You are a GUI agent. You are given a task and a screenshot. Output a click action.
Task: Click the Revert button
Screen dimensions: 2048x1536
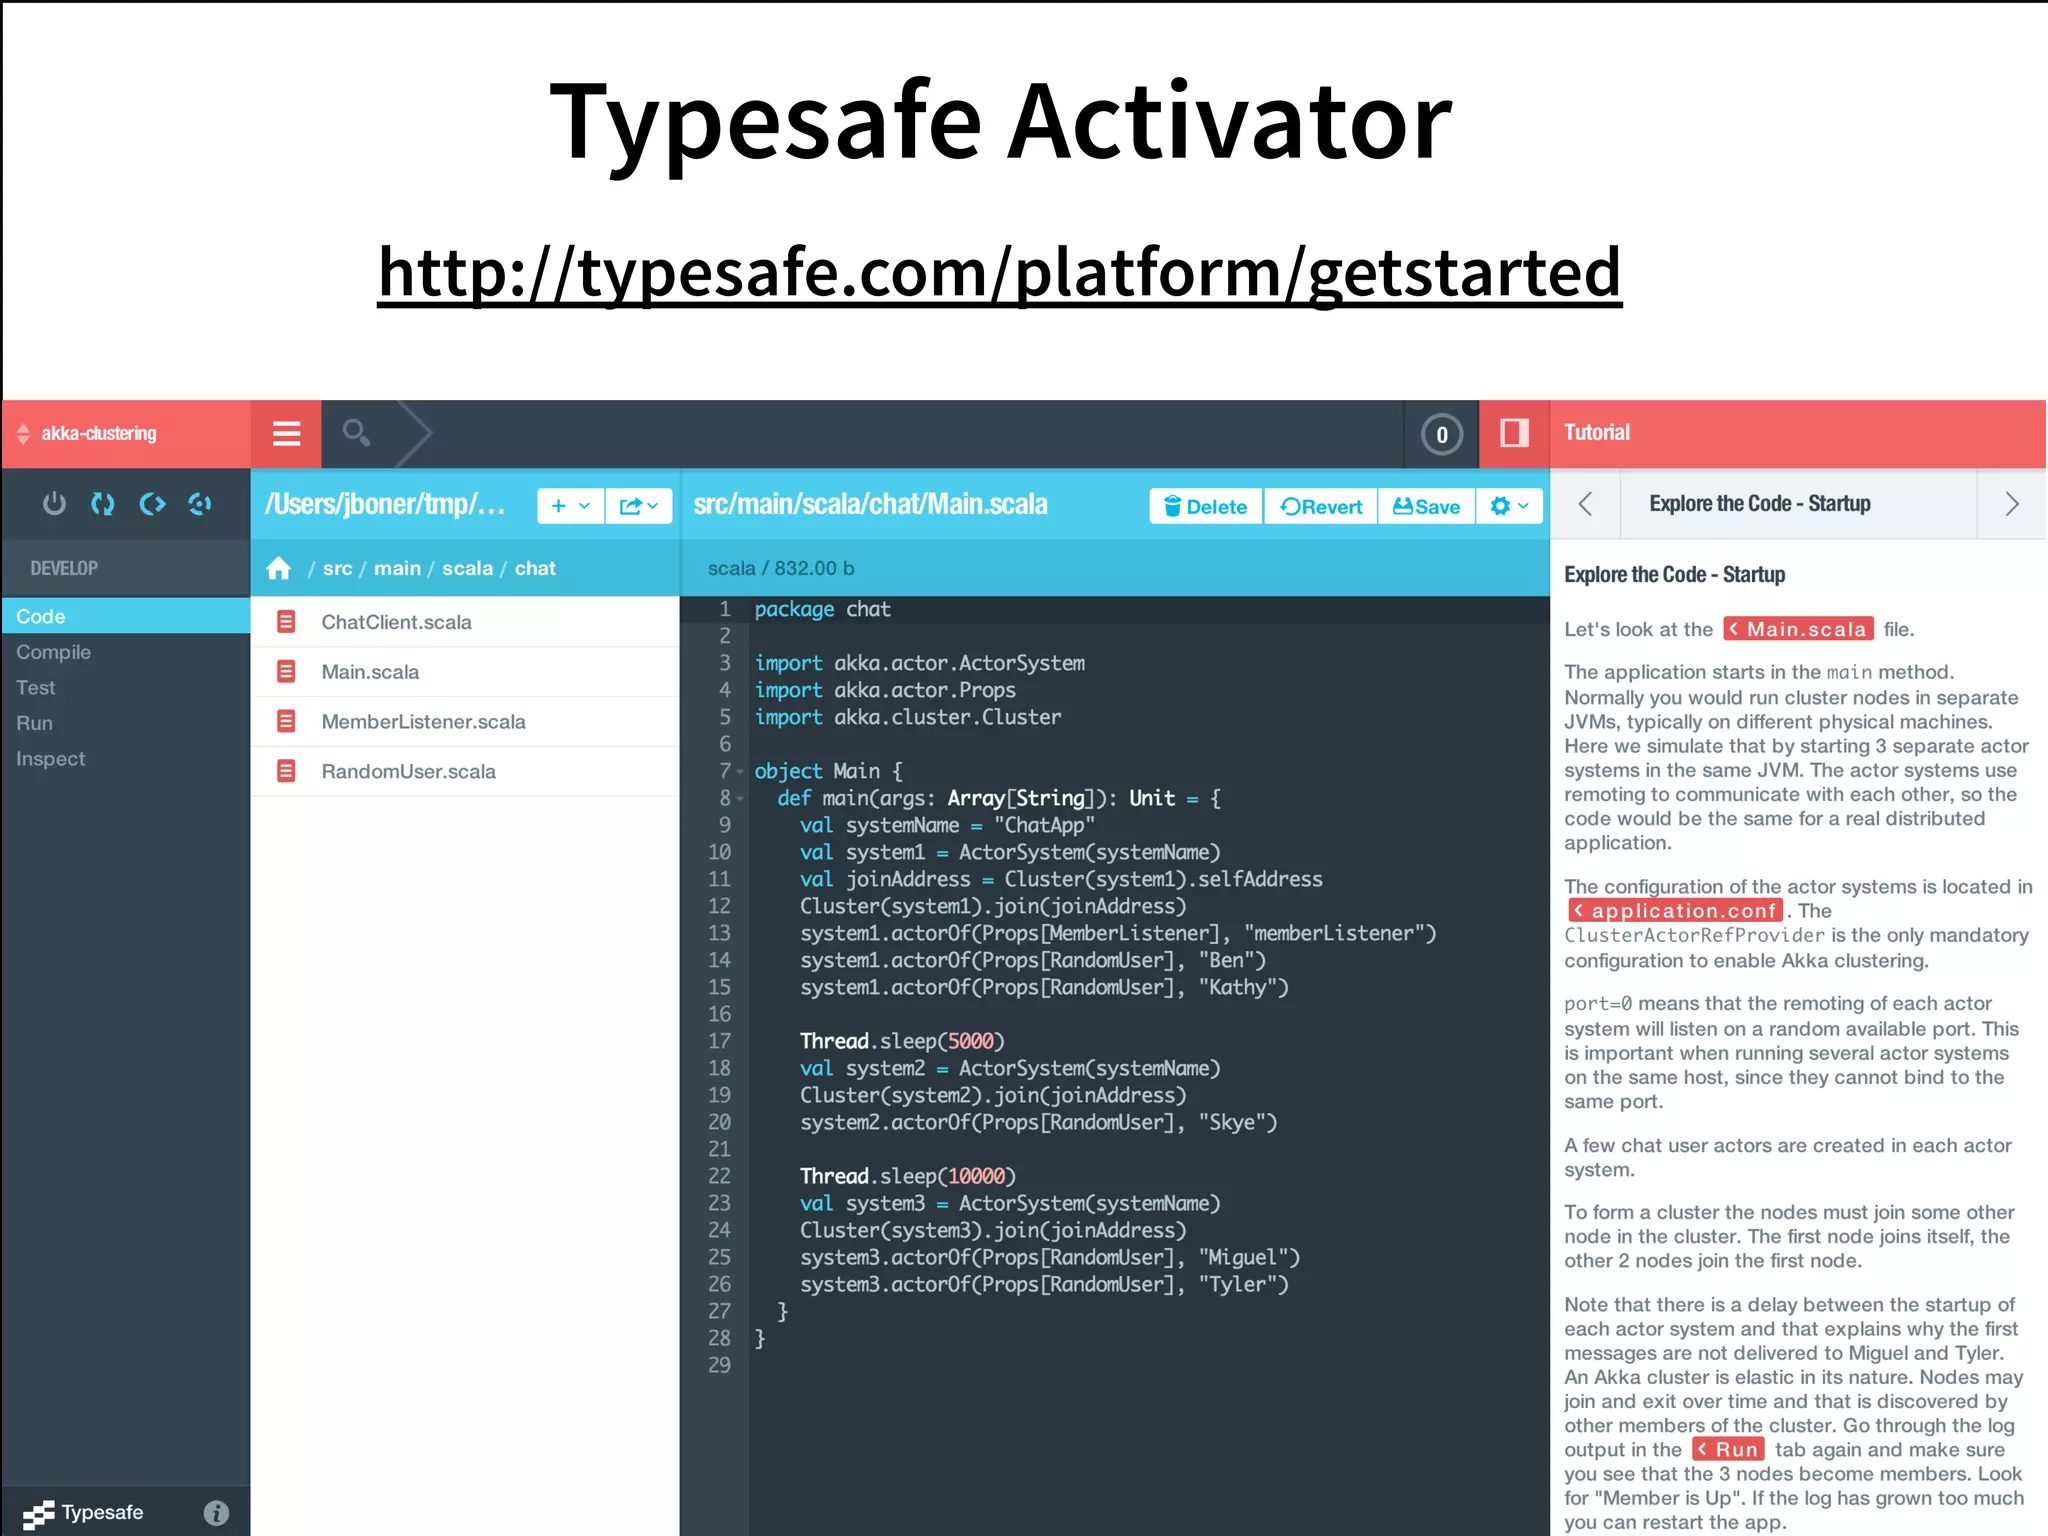[x=1321, y=506]
